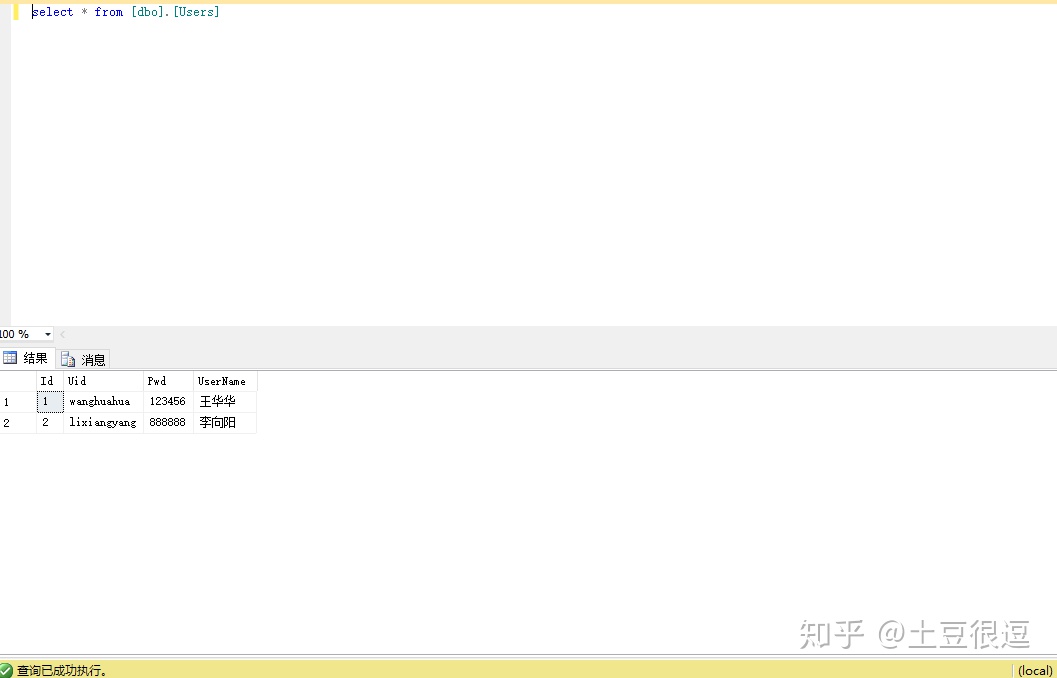The image size is (1057, 678).
Task: Click the 查询已成功执行 status message
Action: click(62, 671)
